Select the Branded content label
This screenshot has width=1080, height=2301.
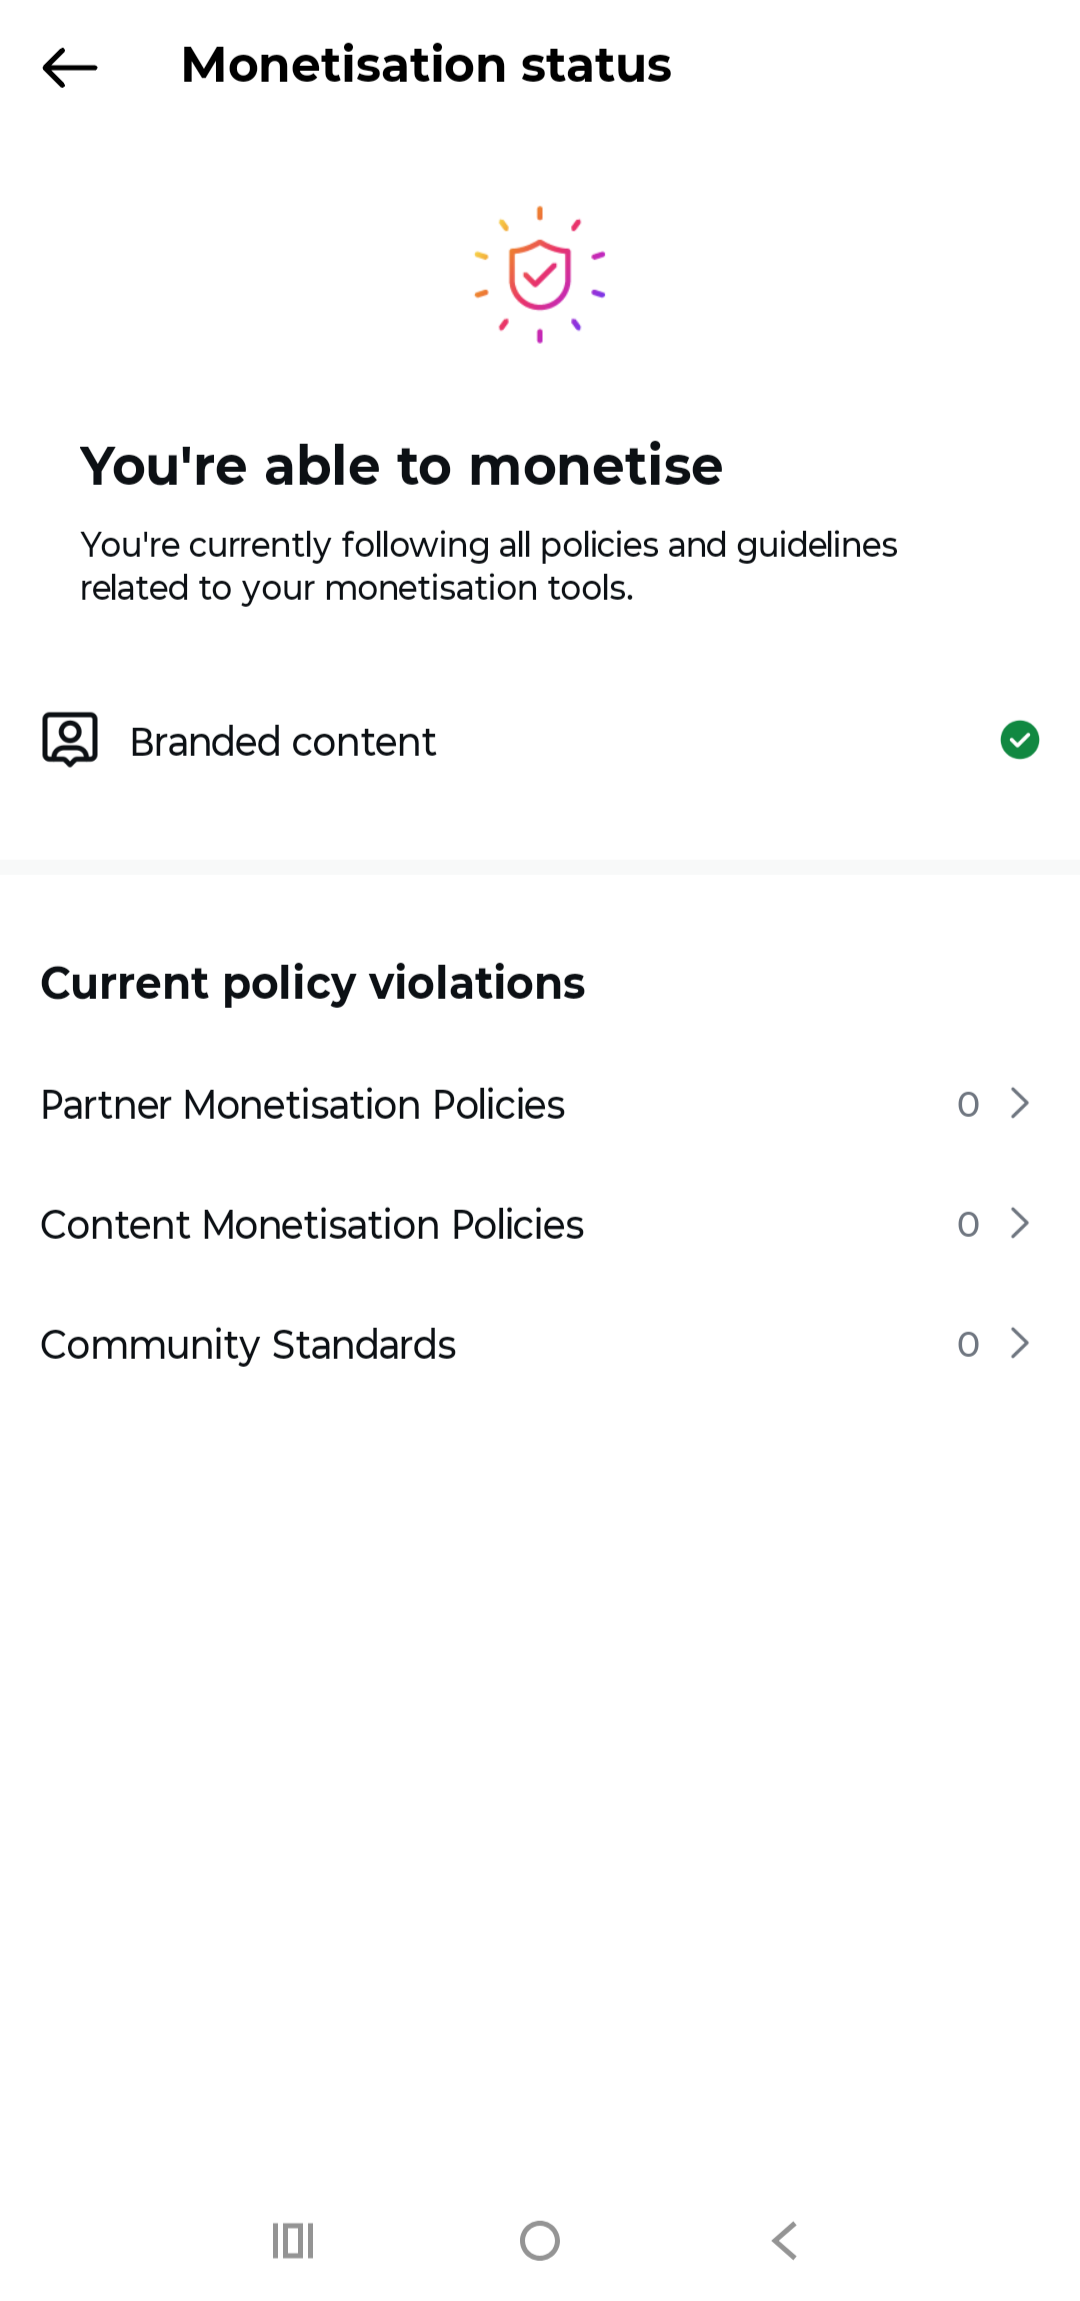point(283,742)
